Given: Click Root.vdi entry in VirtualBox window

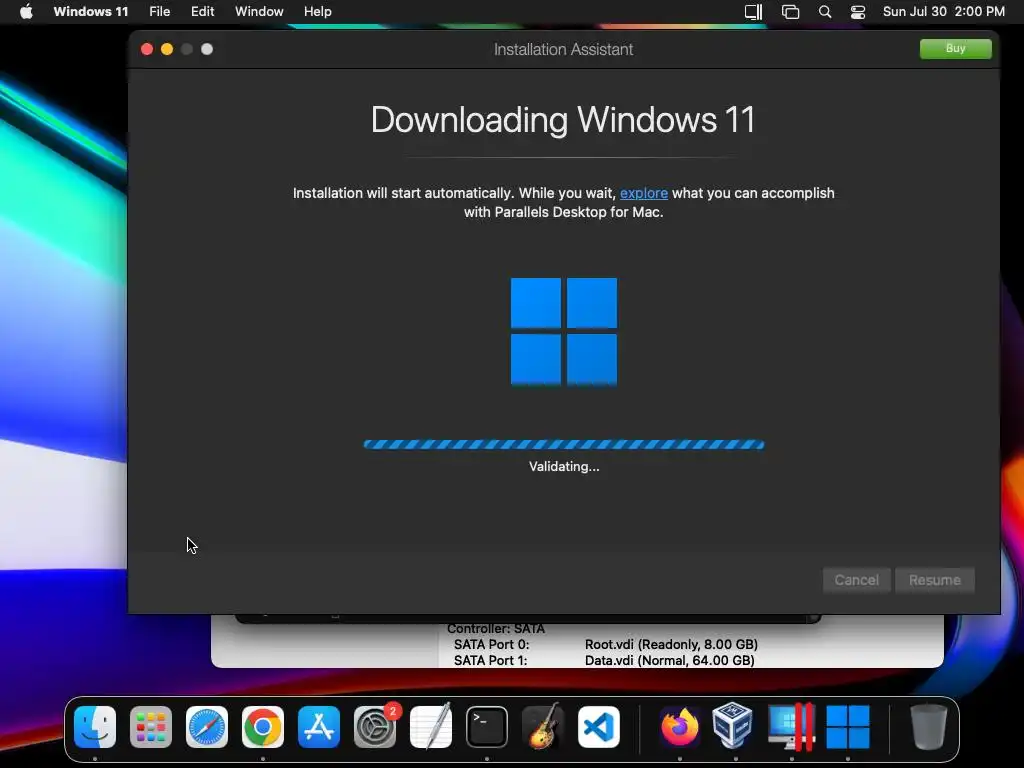Looking at the screenshot, I should [671, 645].
